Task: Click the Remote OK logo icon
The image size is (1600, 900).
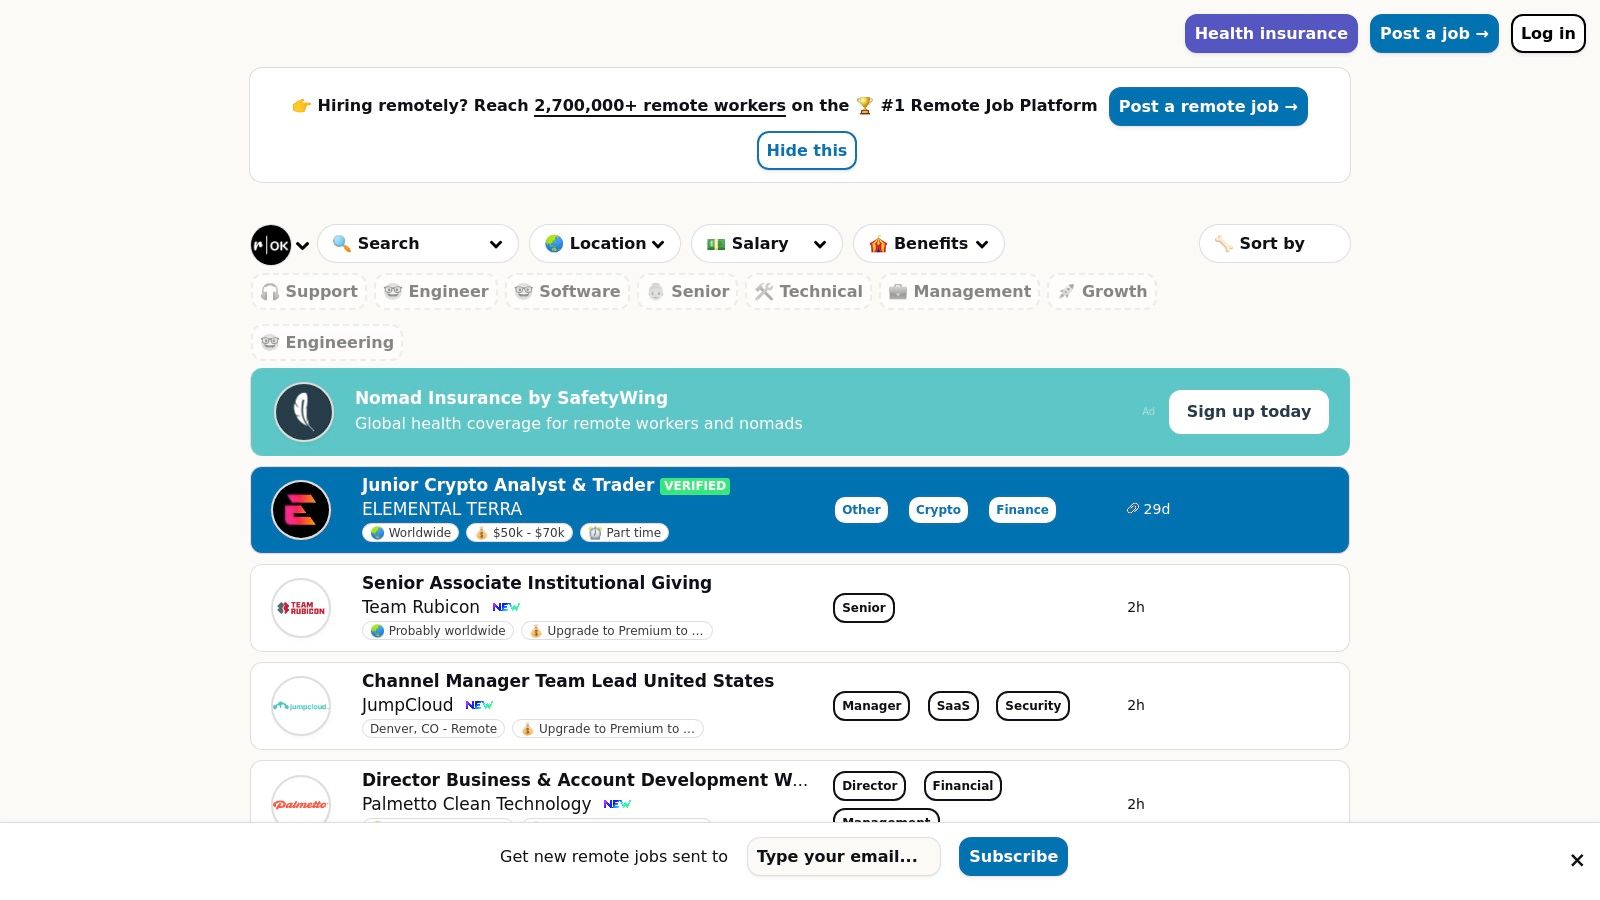Action: (271, 245)
